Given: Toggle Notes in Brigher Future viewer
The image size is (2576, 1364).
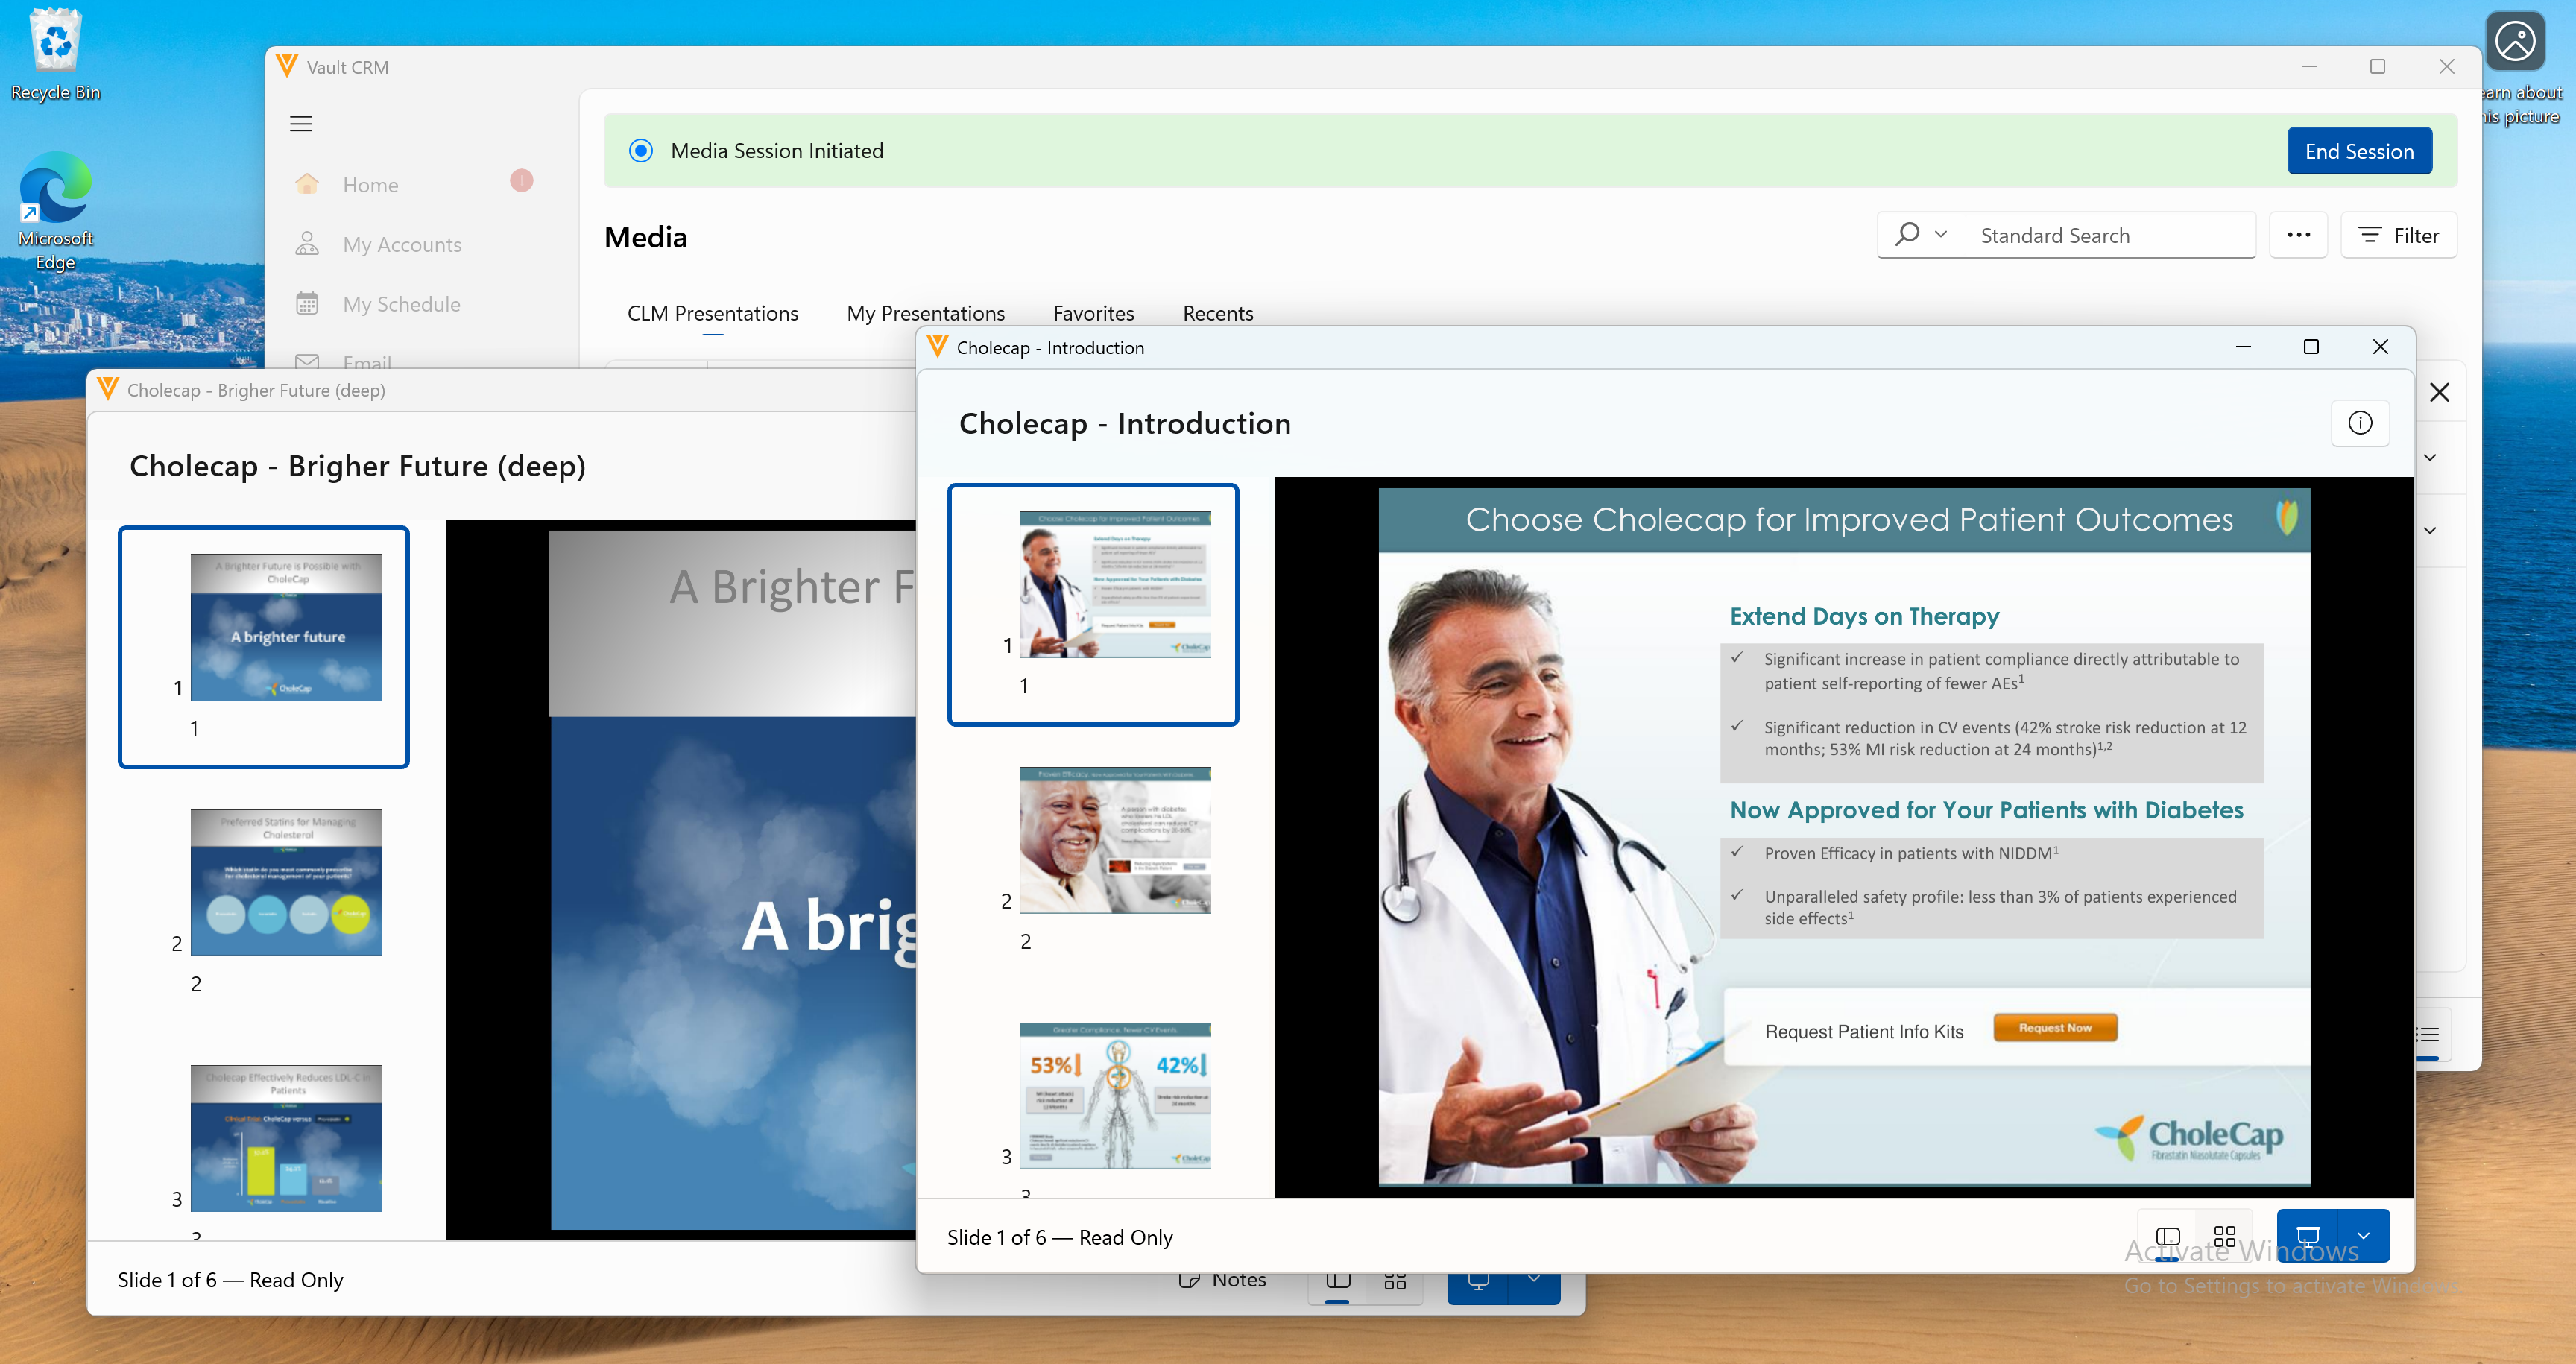Looking at the screenshot, I should [1223, 1280].
